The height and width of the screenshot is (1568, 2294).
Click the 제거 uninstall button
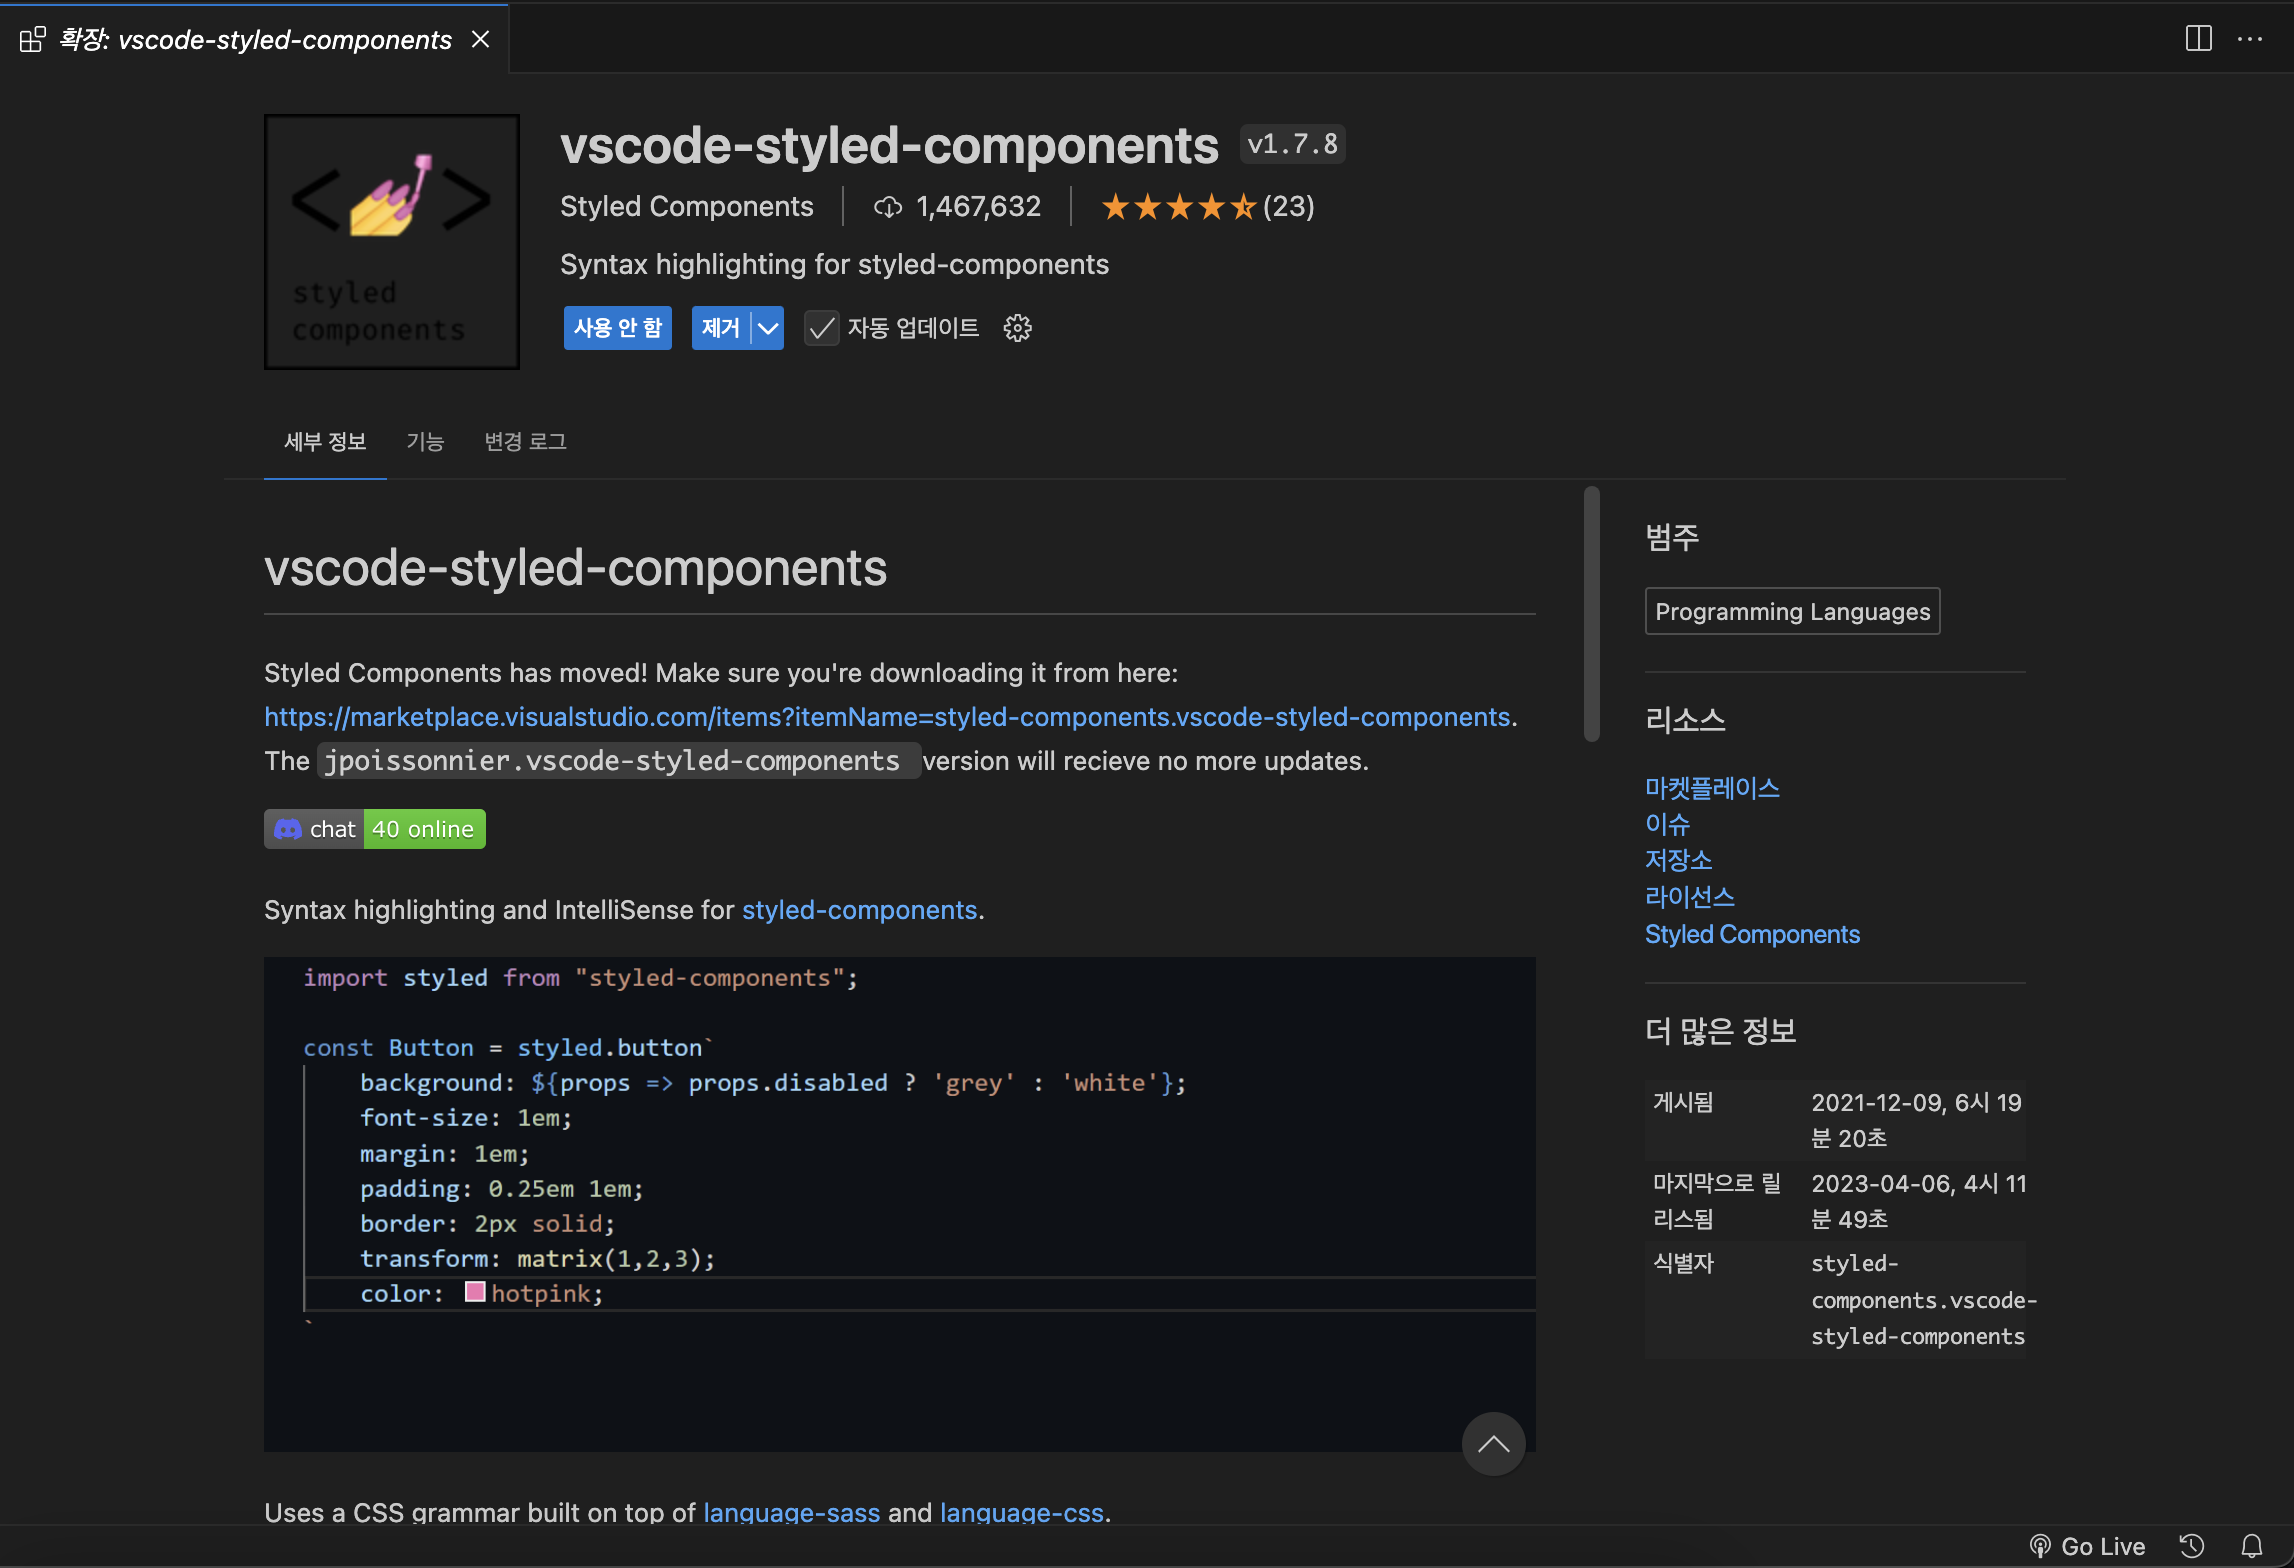point(720,328)
